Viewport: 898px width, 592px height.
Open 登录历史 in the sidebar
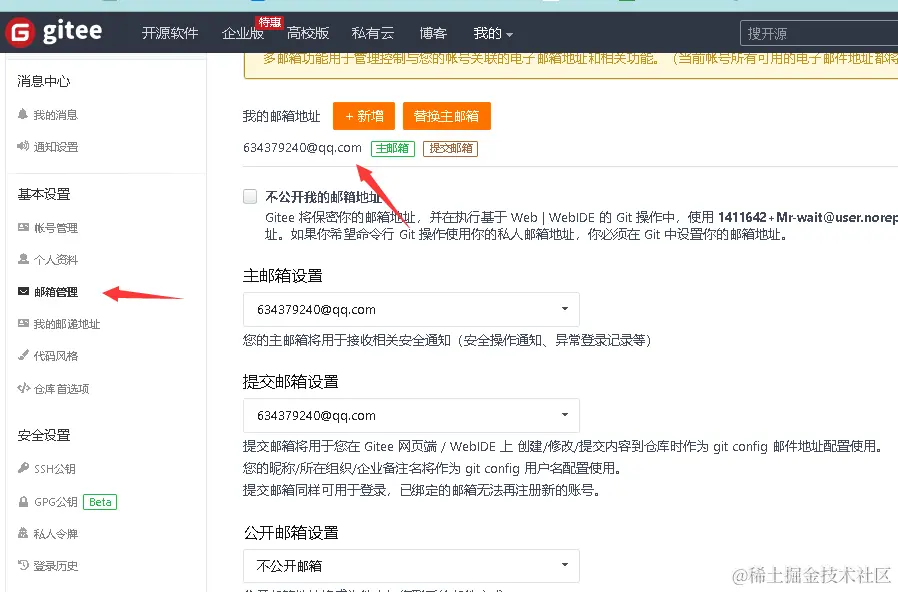(56, 566)
